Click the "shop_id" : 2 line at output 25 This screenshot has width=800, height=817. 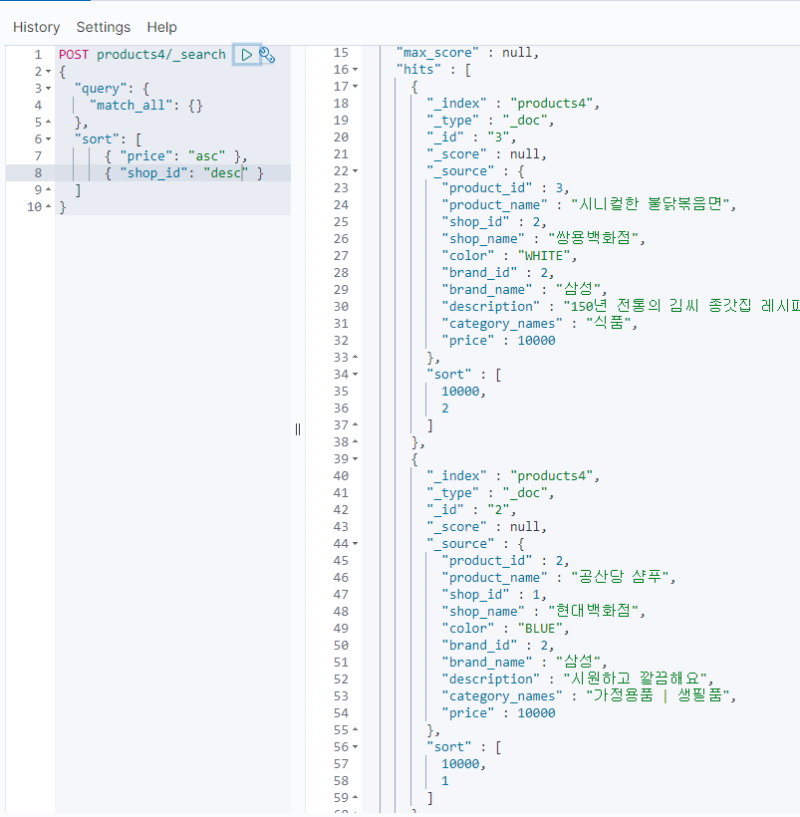coord(494,222)
